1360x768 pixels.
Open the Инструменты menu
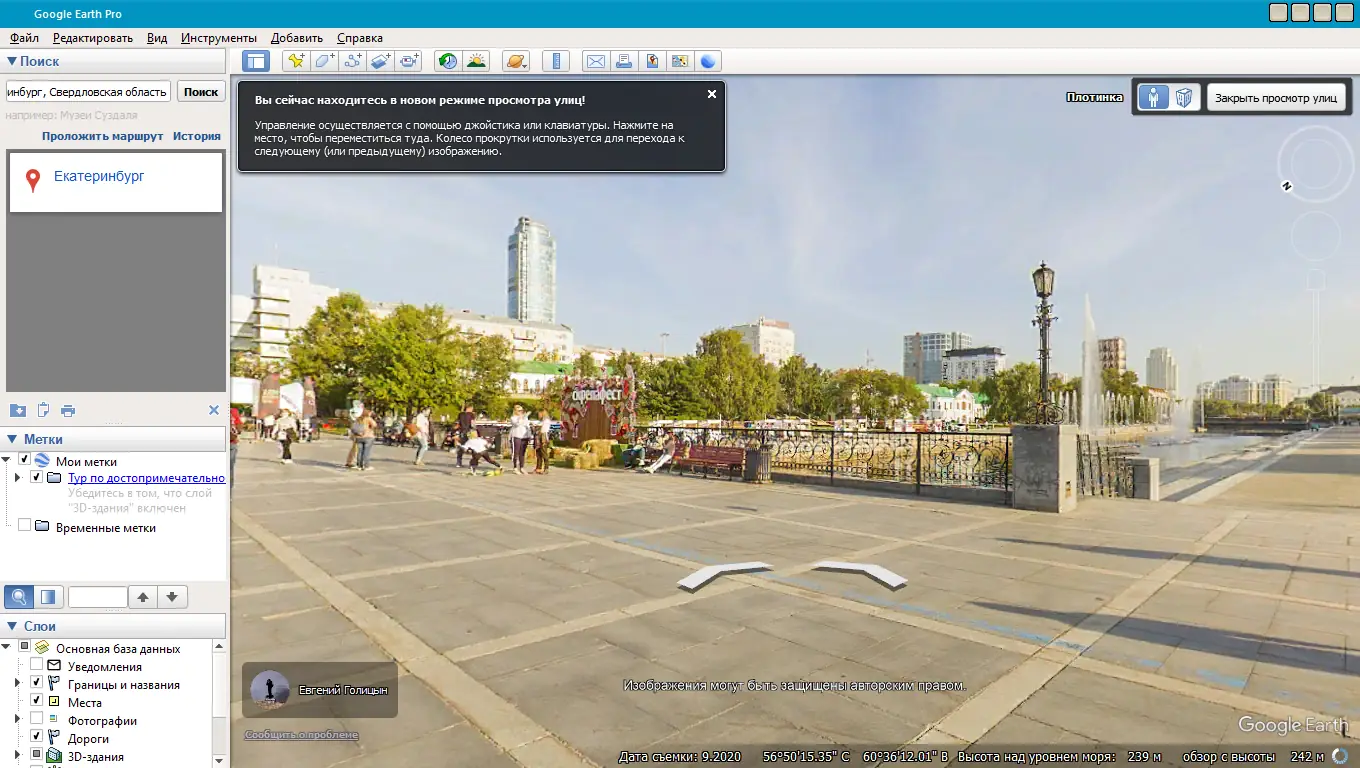point(219,38)
